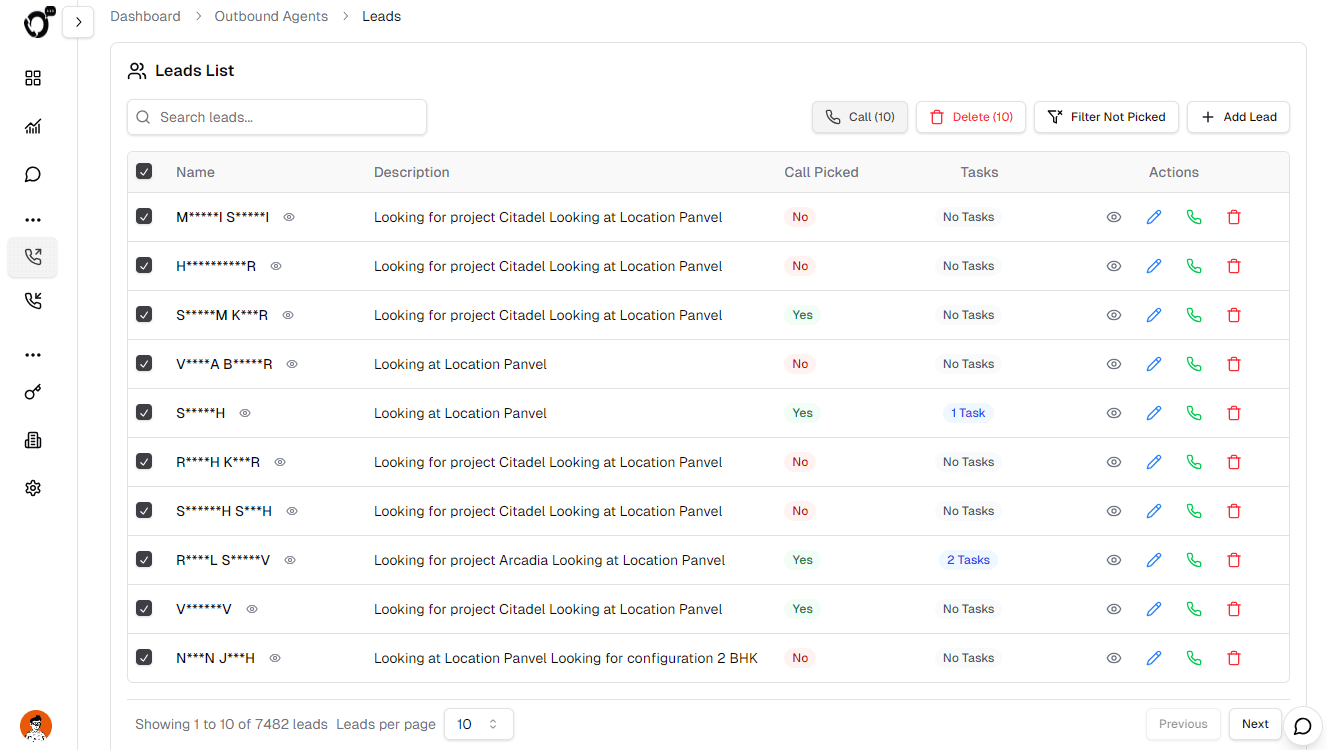The image size is (1327, 750).
Task: Start a call for lead R****L S*****V
Action: click(1194, 559)
